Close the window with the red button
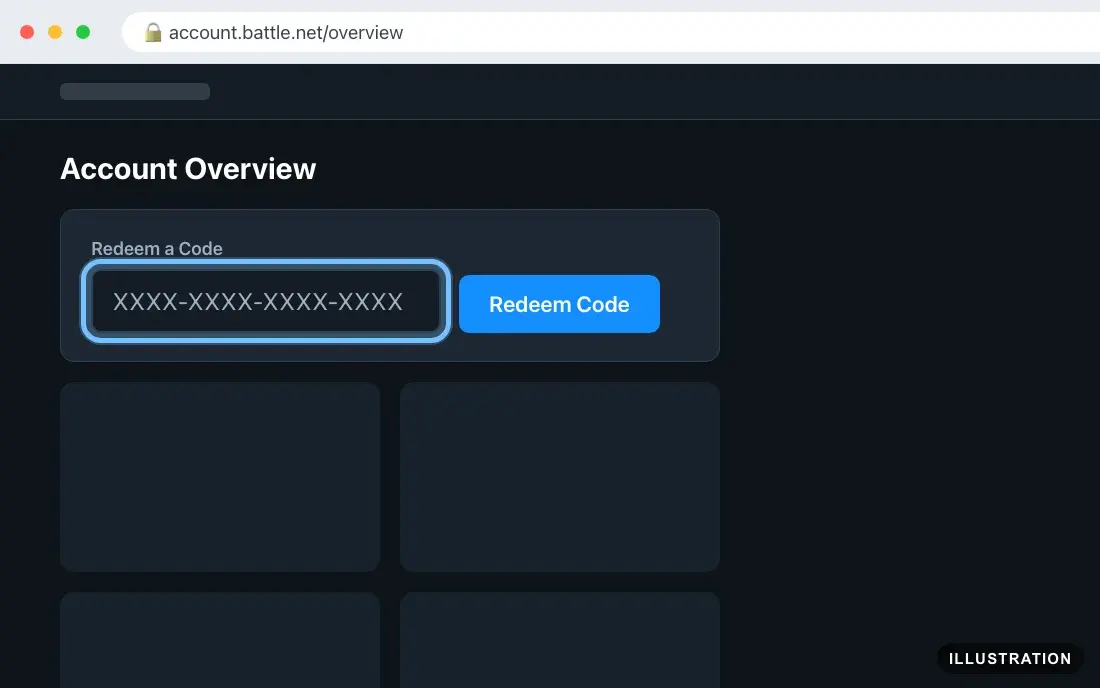1100x688 pixels. pos(27,32)
